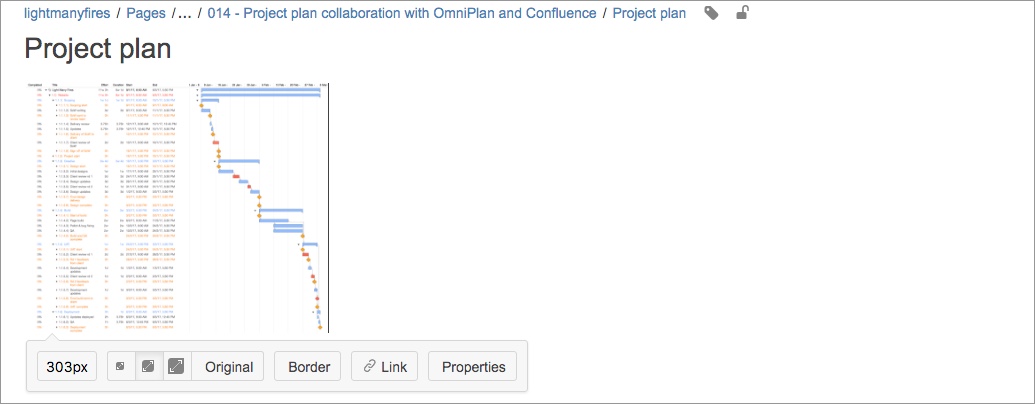The image size is (1035, 404).
Task: Open image Properties dialog
Action: click(473, 366)
